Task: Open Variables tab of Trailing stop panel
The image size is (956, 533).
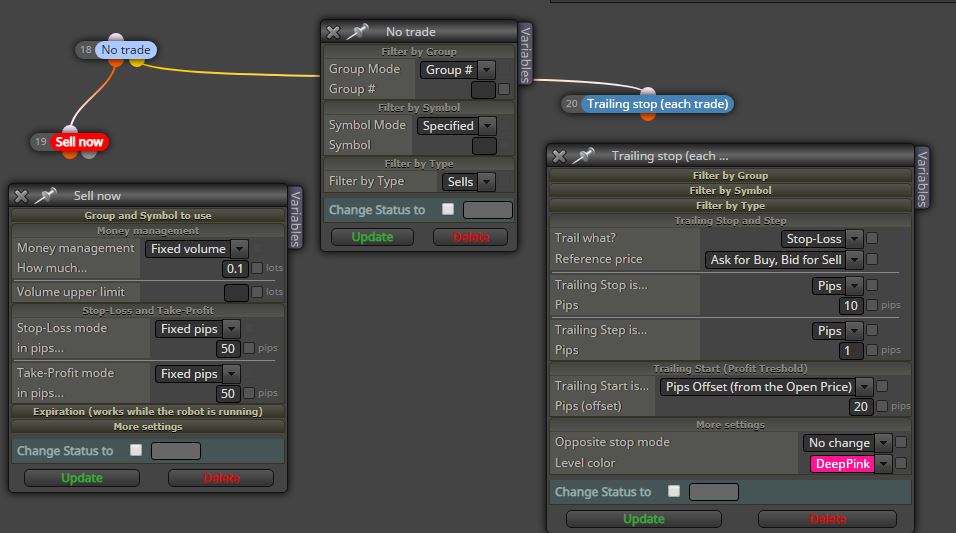Action: tap(922, 177)
